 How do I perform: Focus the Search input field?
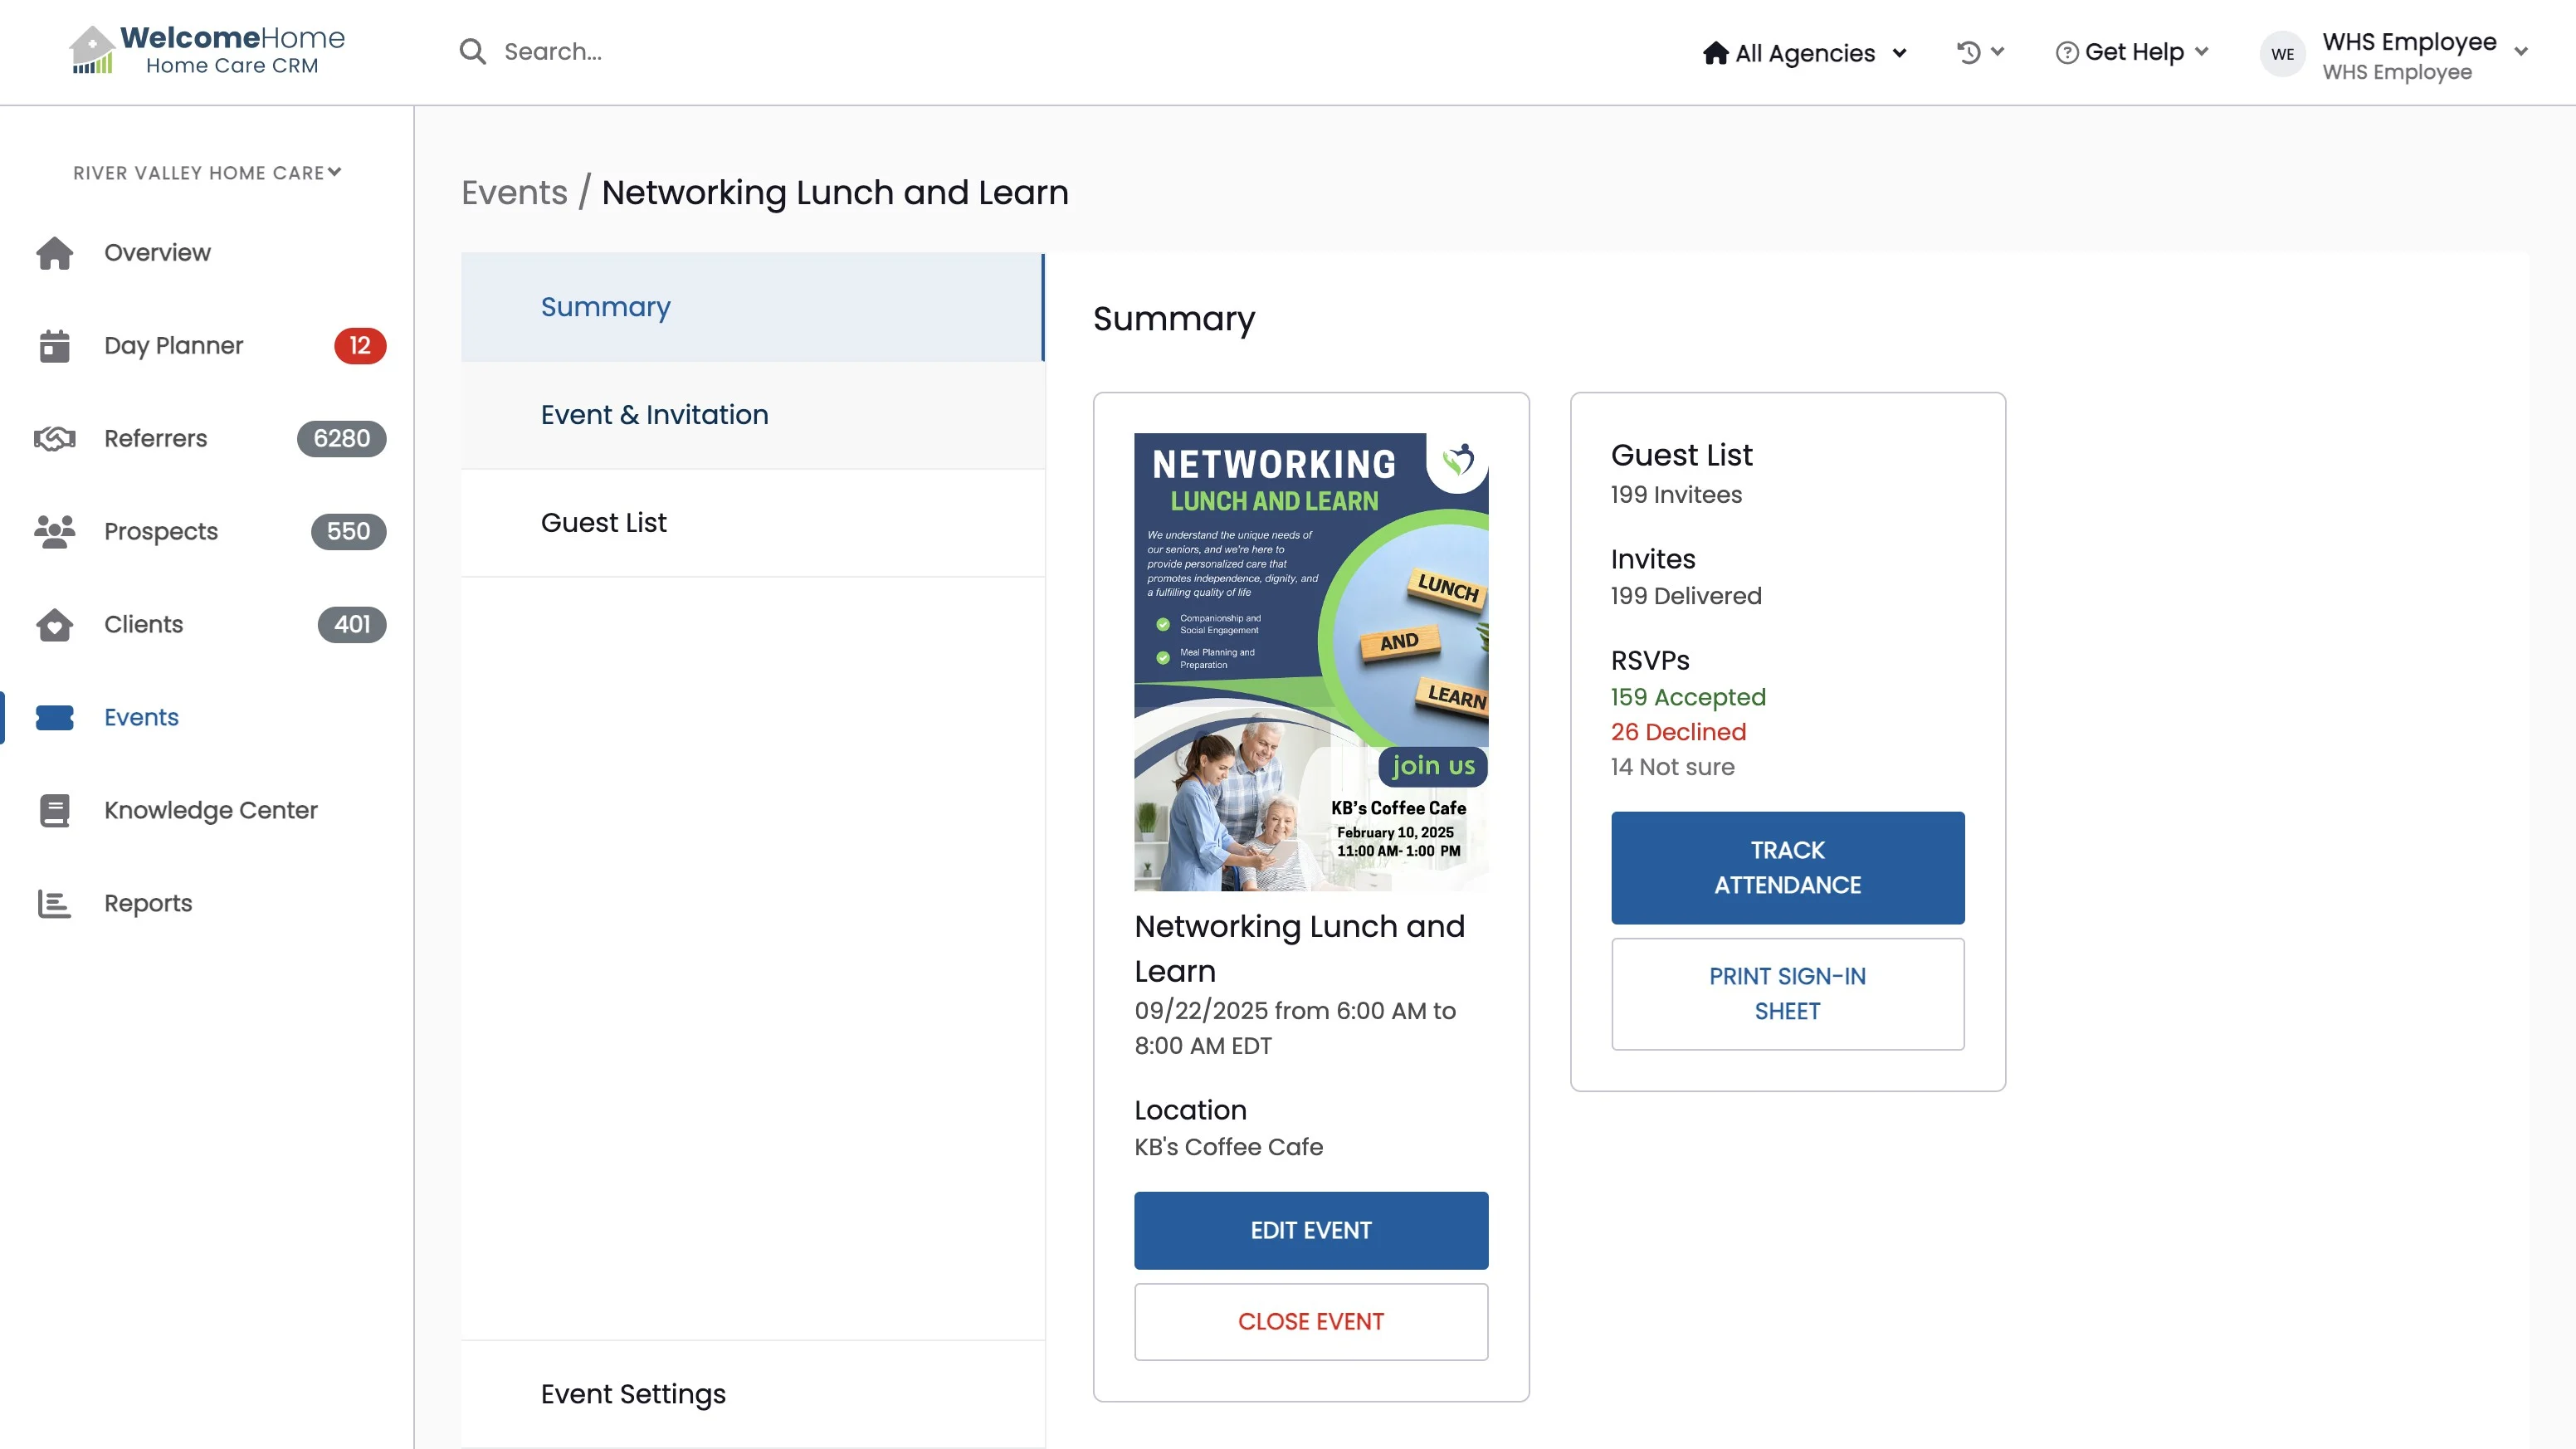click(700, 52)
